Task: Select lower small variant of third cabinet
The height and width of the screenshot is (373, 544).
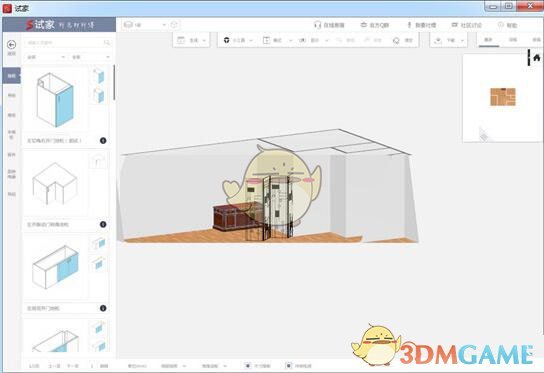Action: point(99,263)
